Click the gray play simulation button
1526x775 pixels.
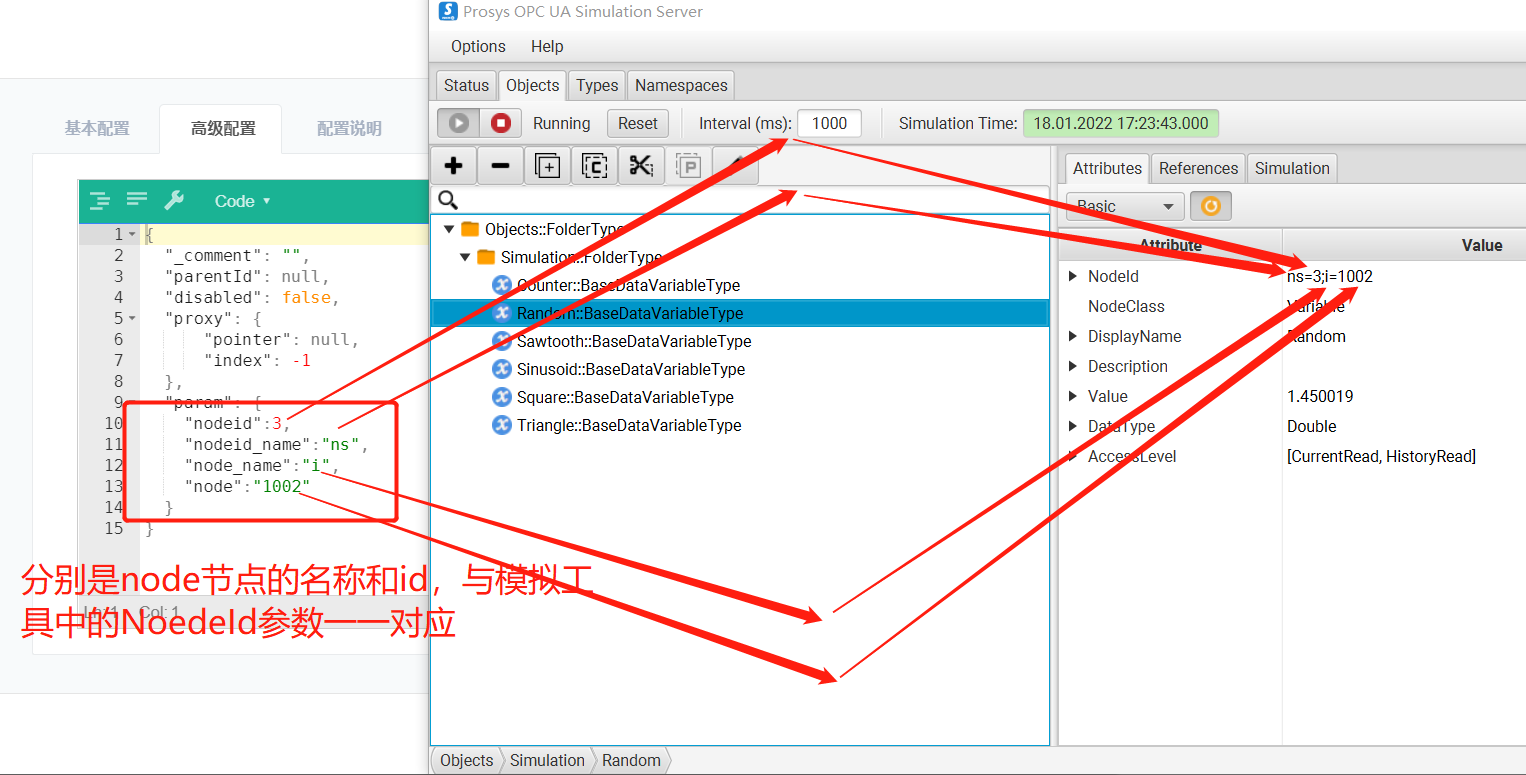coord(459,123)
